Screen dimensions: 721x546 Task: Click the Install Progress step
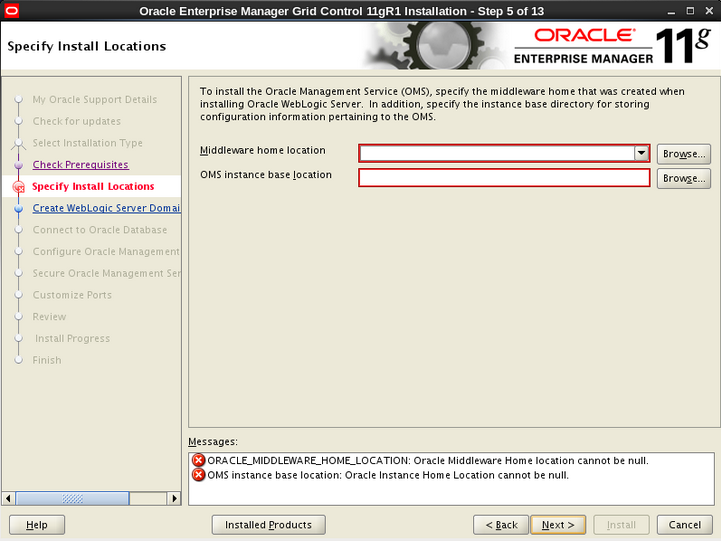coord(73,339)
